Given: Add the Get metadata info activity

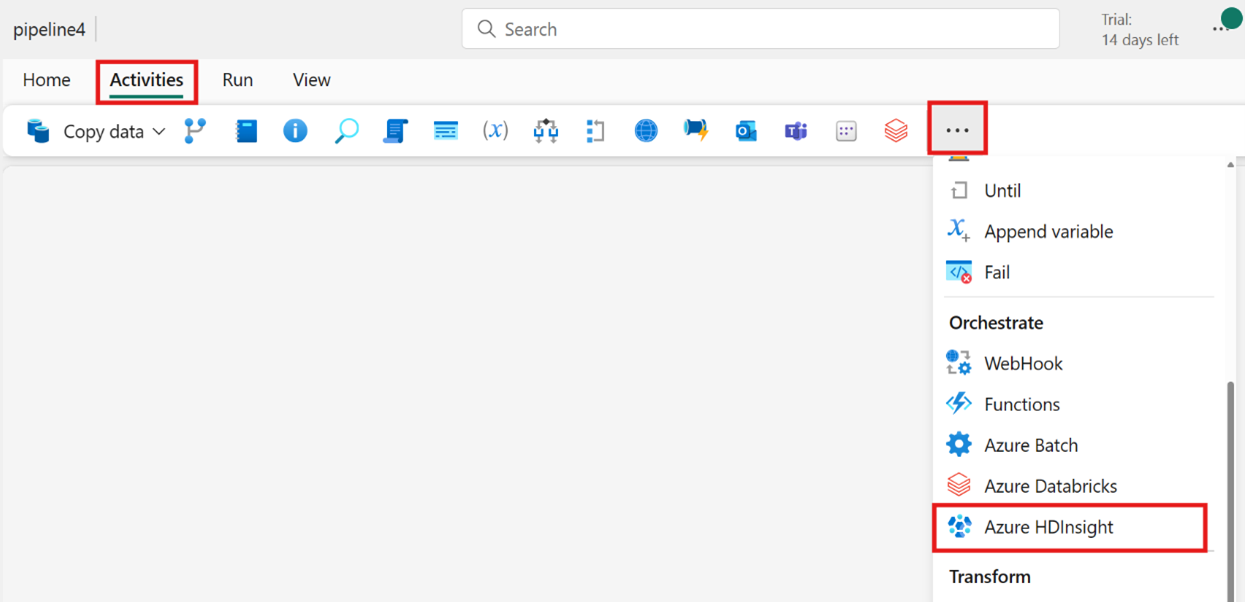Looking at the screenshot, I should coord(295,131).
